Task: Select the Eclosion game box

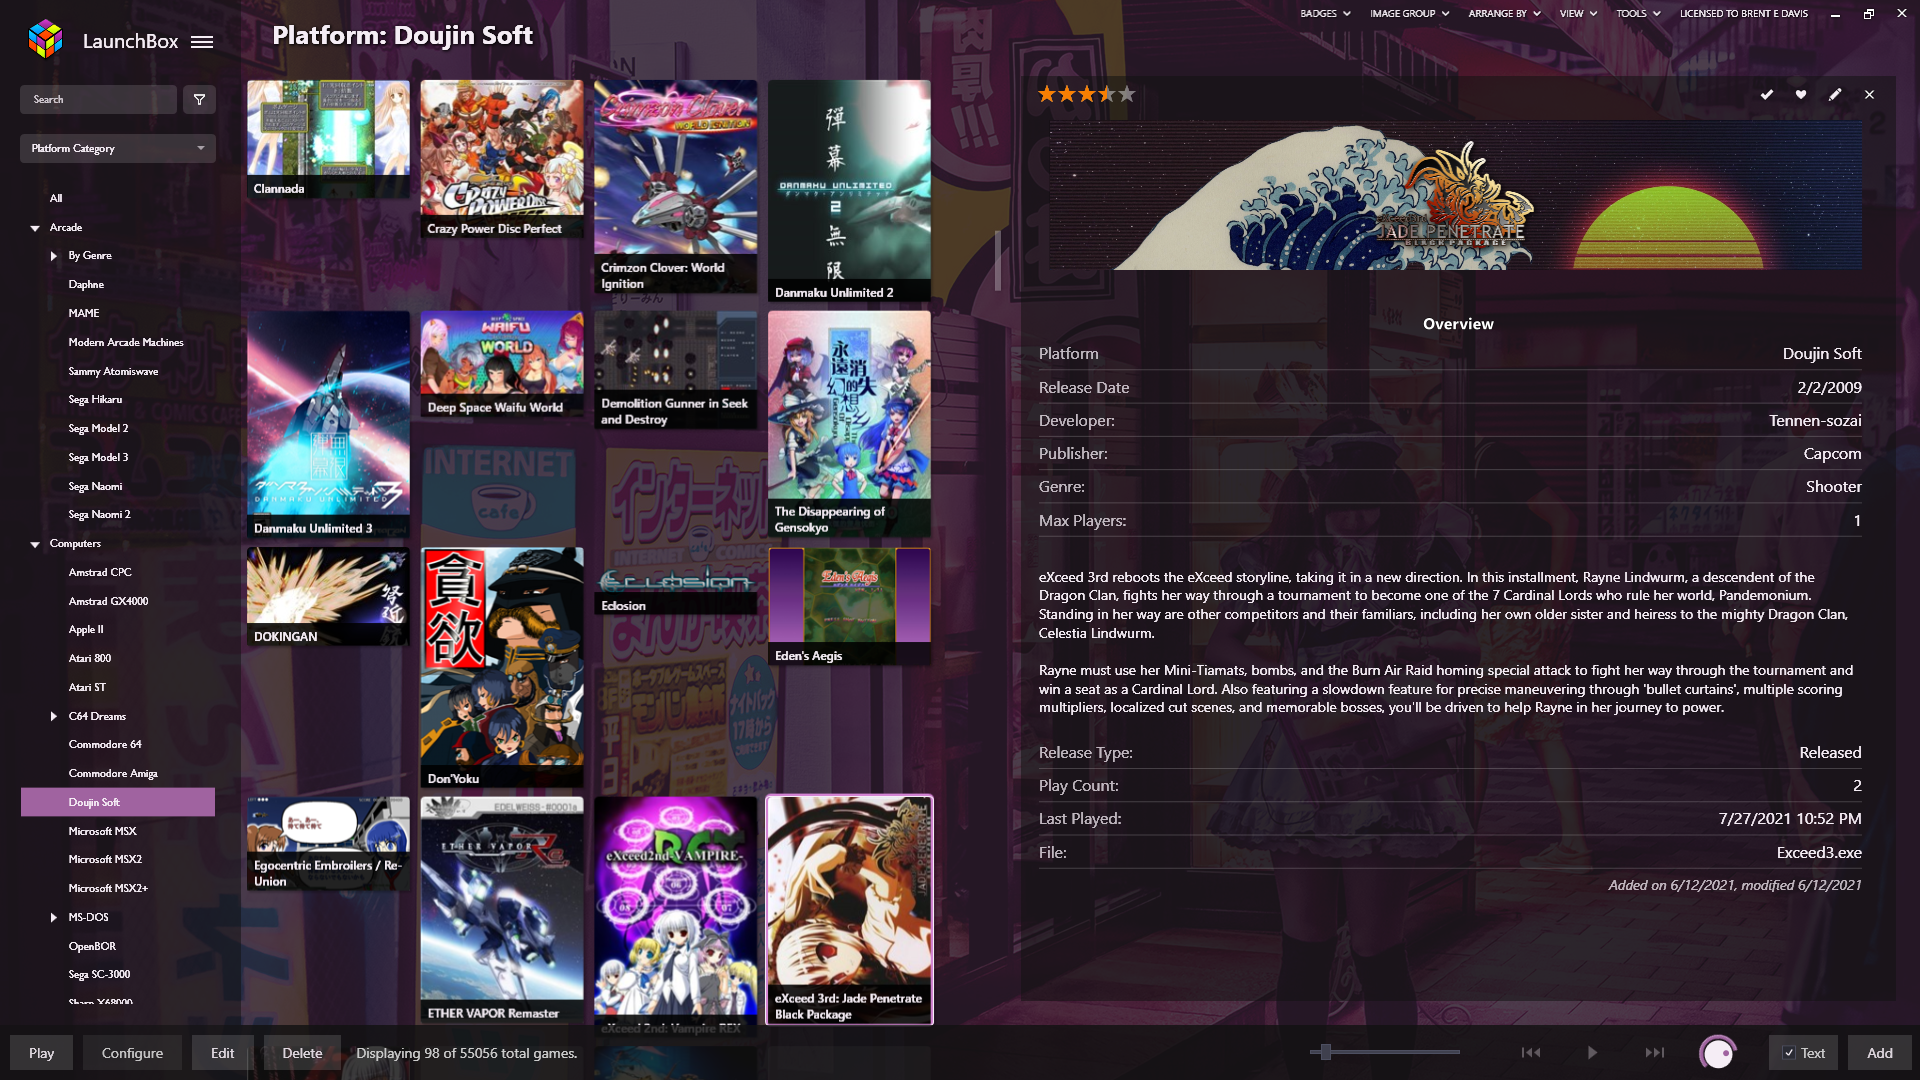Action: click(675, 582)
